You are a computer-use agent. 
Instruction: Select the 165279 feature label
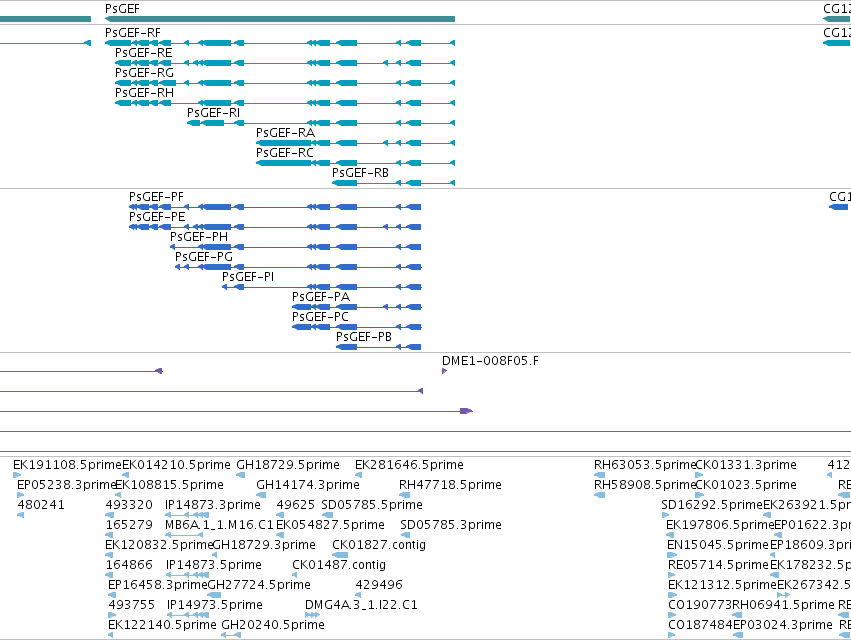pyautogui.click(x=129, y=525)
